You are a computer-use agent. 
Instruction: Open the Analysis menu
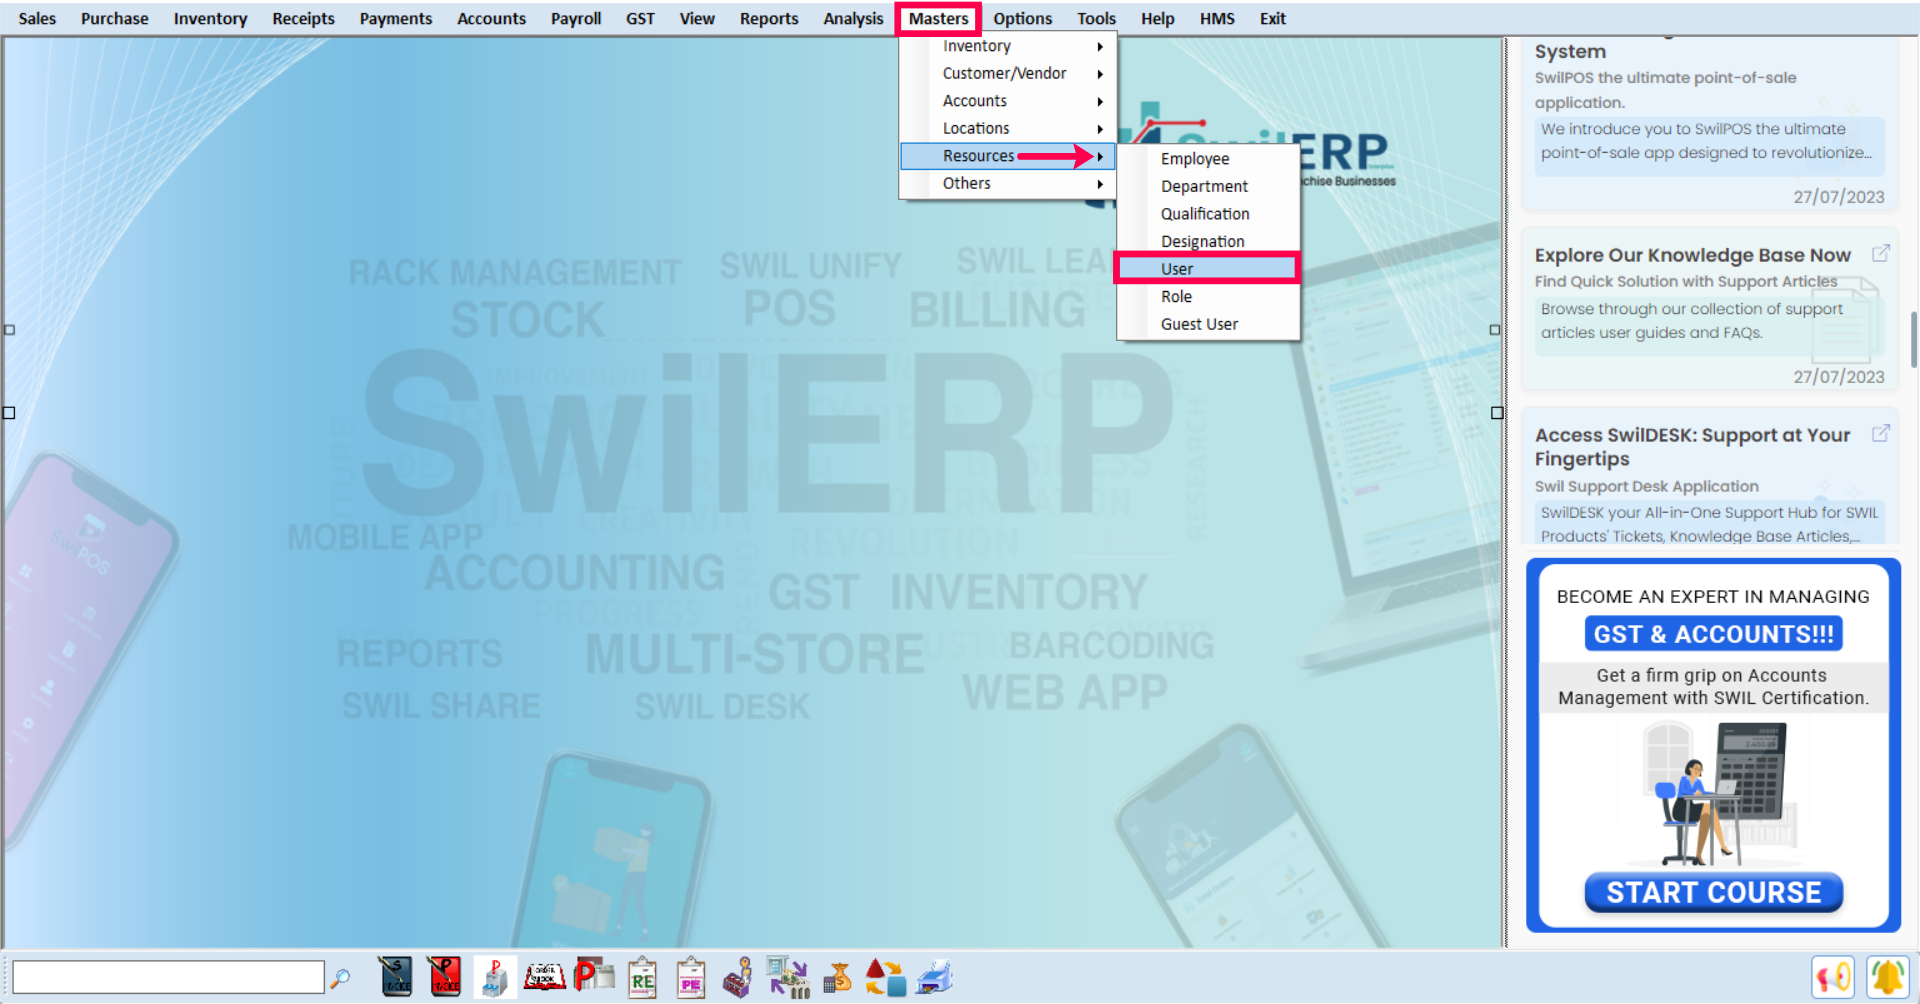tap(853, 18)
